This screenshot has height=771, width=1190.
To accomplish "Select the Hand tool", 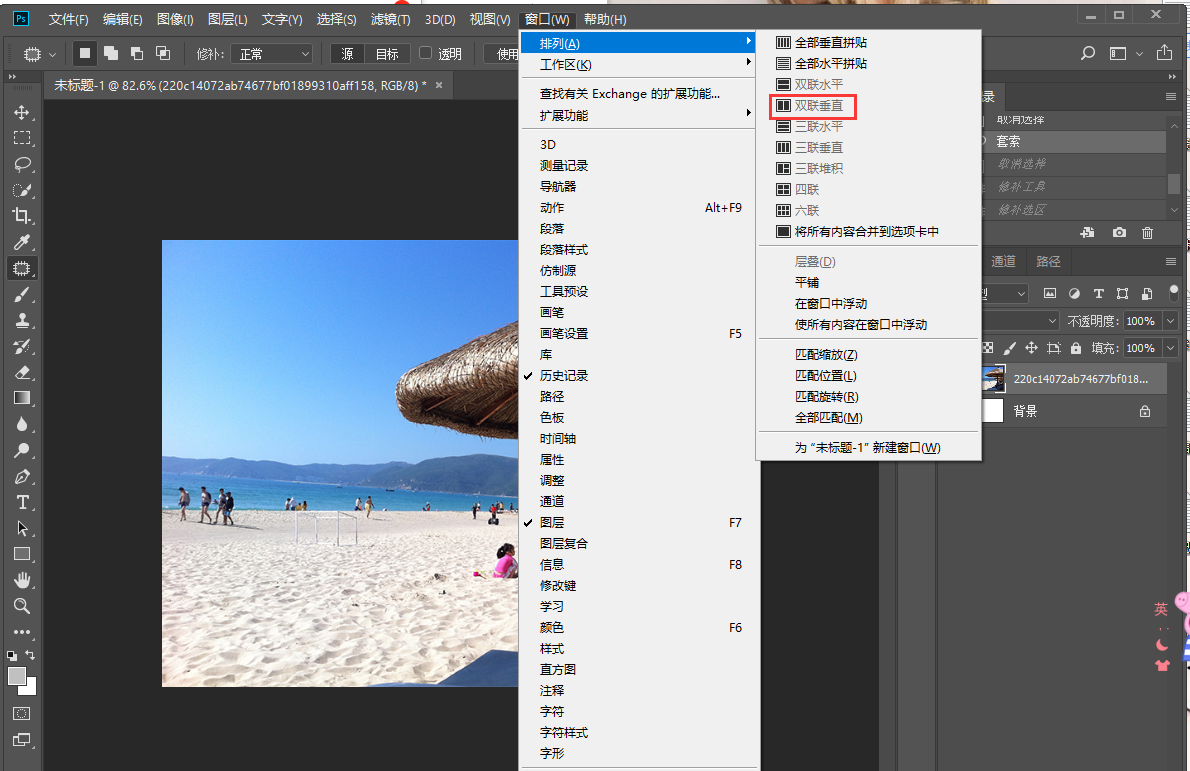I will click(22, 581).
